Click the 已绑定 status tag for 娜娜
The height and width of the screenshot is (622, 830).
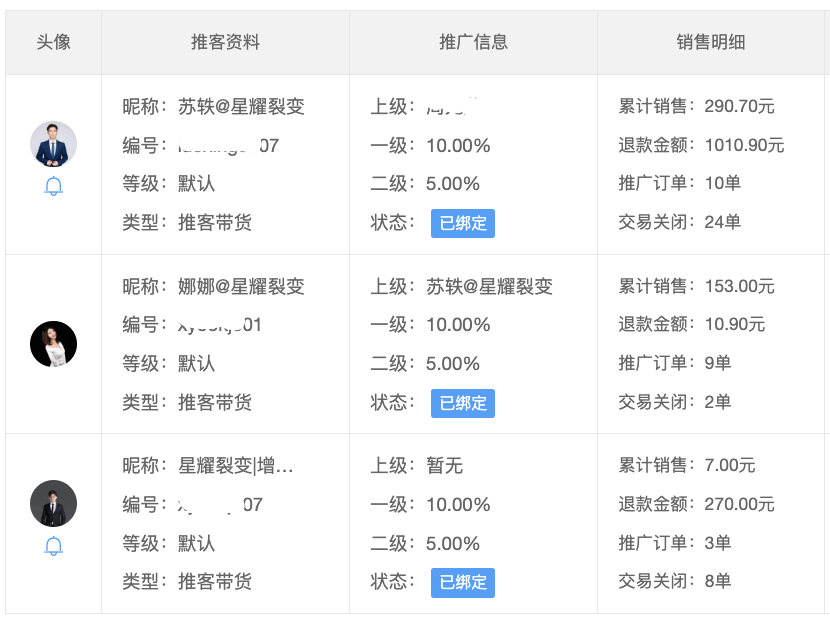tap(463, 403)
